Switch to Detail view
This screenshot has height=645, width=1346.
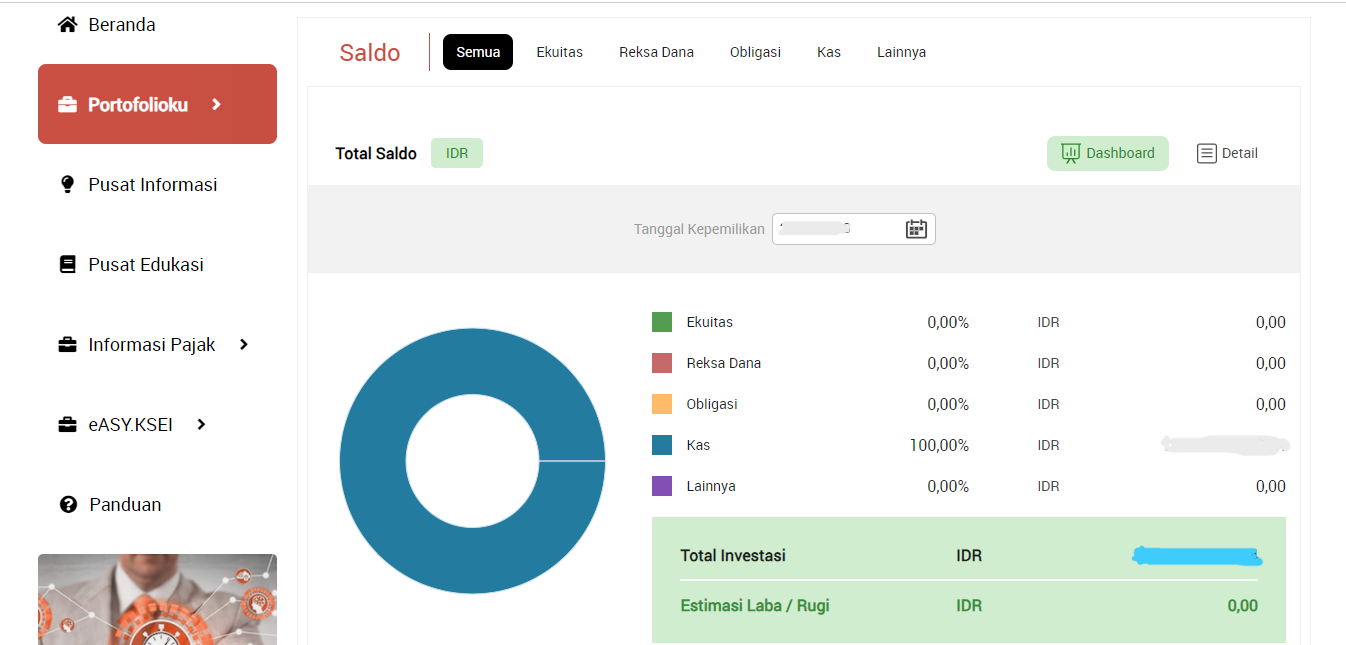click(x=1227, y=153)
